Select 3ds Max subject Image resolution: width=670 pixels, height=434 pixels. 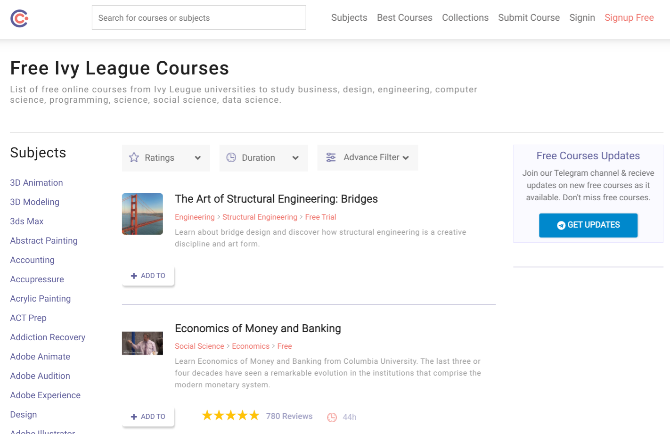click(26, 221)
